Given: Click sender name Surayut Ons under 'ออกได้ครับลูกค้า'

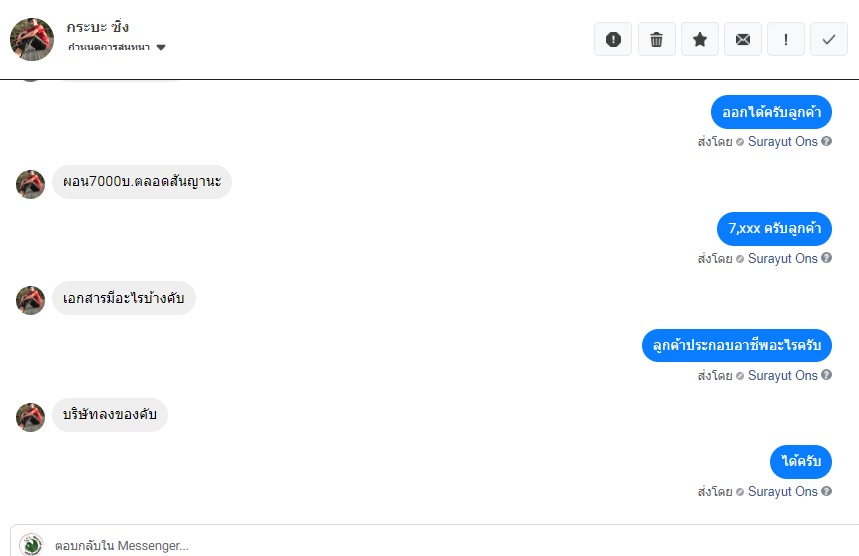Looking at the screenshot, I should click(x=782, y=142).
